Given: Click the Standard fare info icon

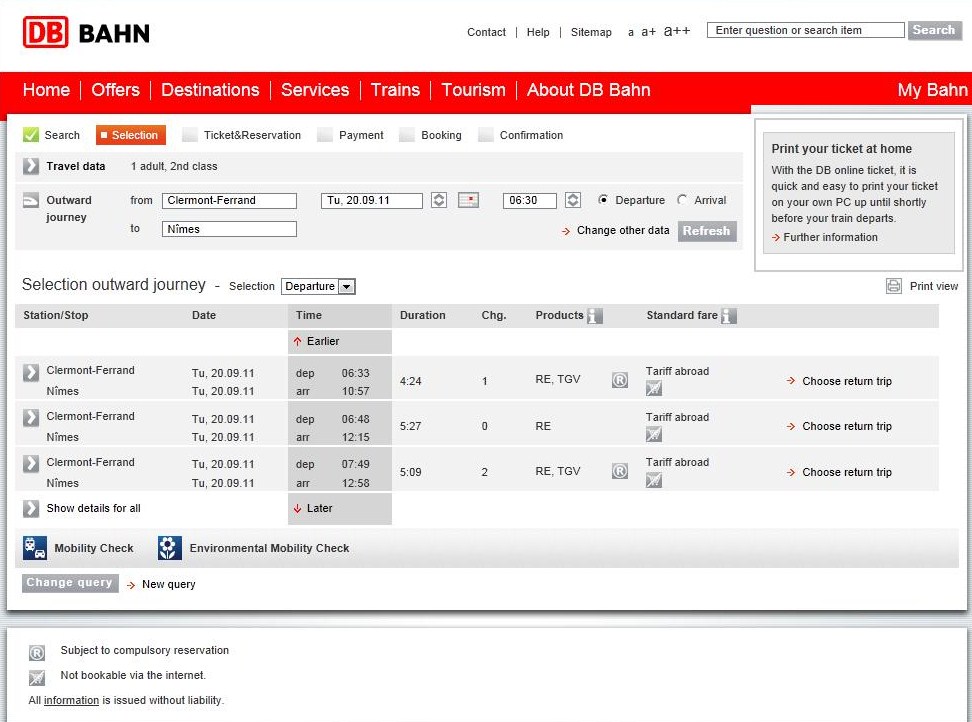Looking at the screenshot, I should point(729,315).
